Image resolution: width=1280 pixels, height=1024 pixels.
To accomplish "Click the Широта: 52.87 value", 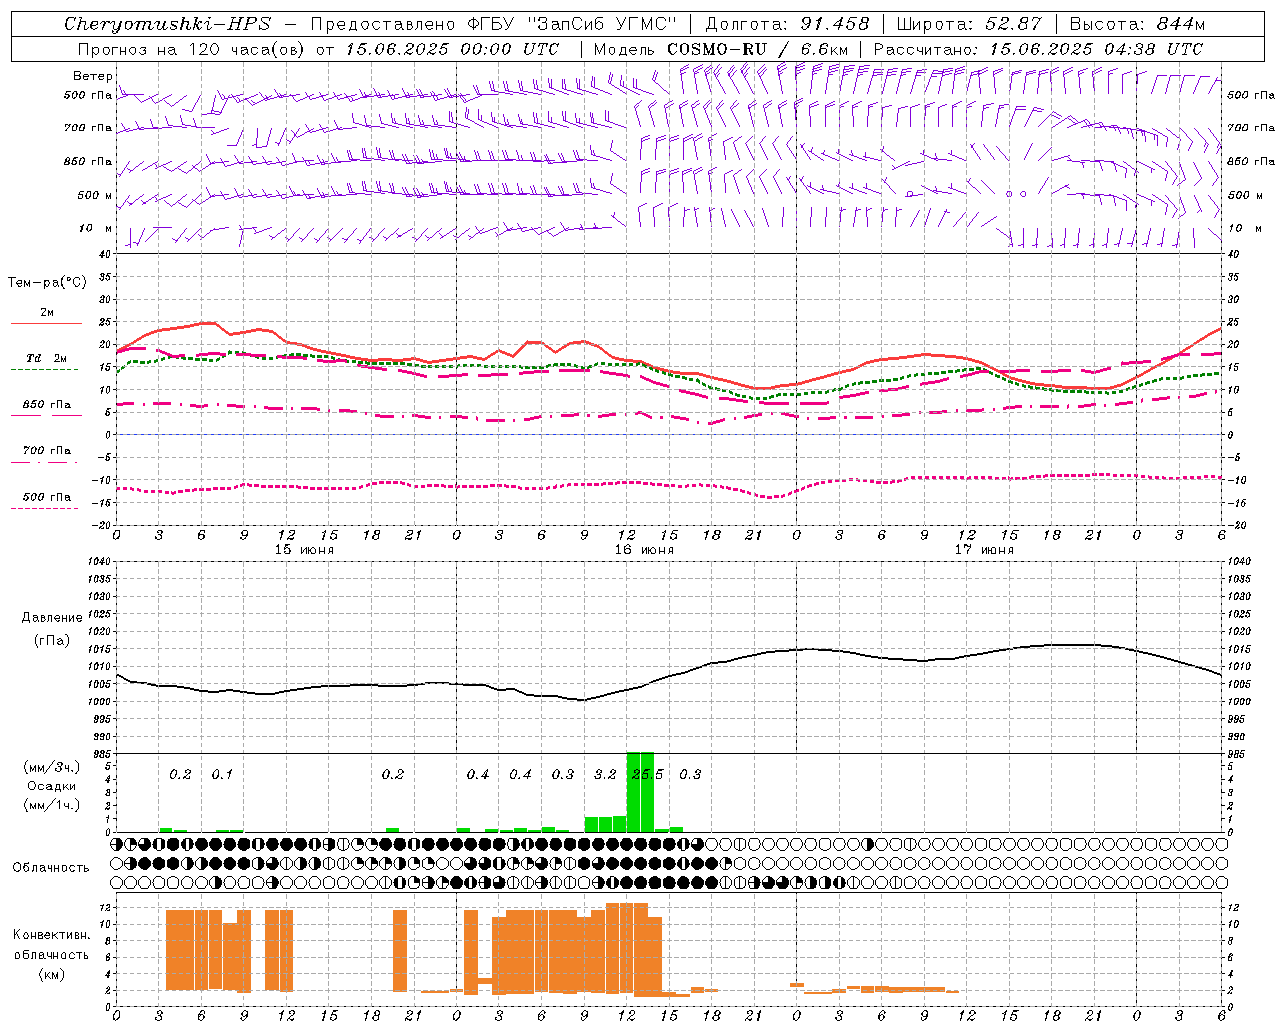I will [x=969, y=24].
